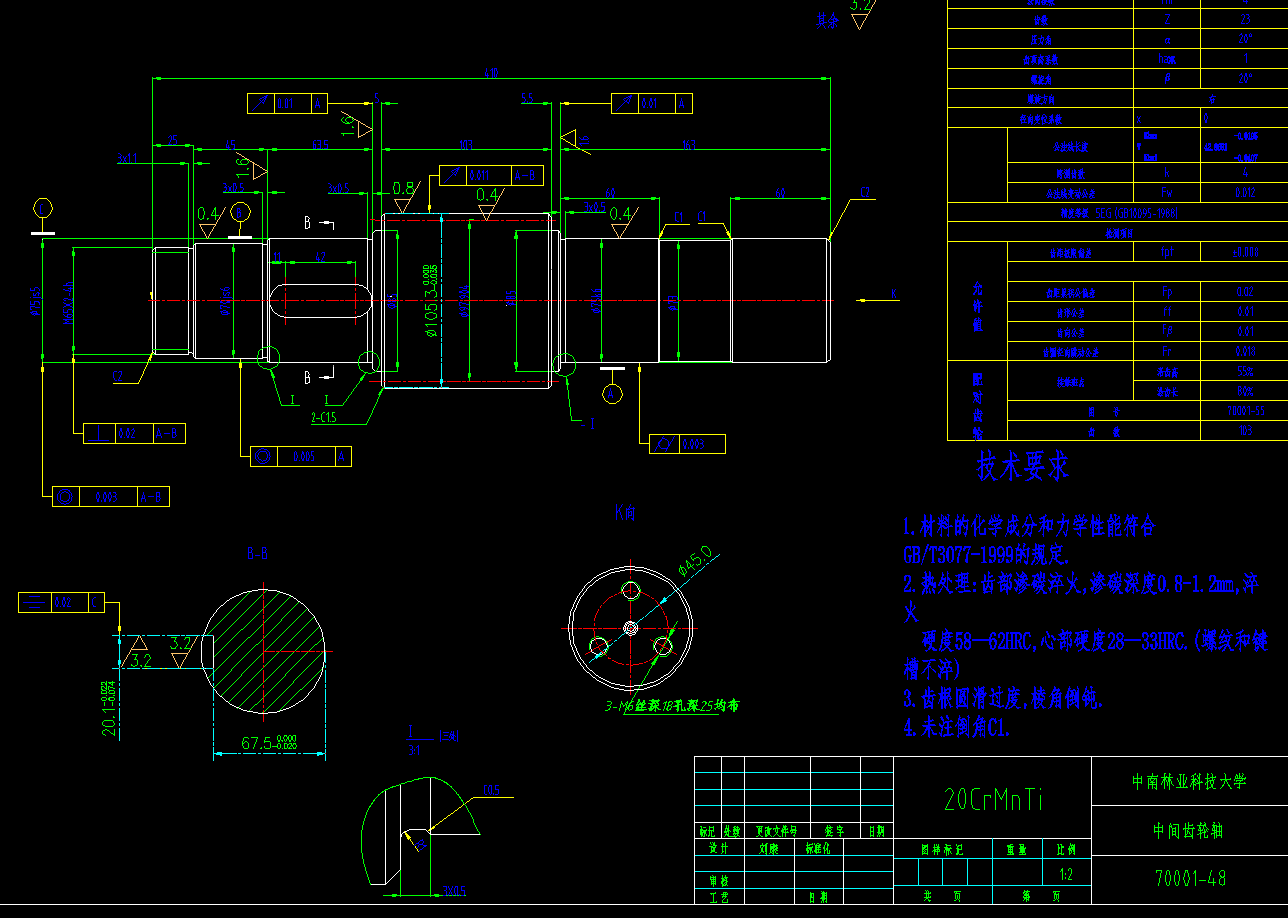Click the 2-C1.5 chamfer callout
This screenshot has height=918, width=1288.
[x=323, y=418]
